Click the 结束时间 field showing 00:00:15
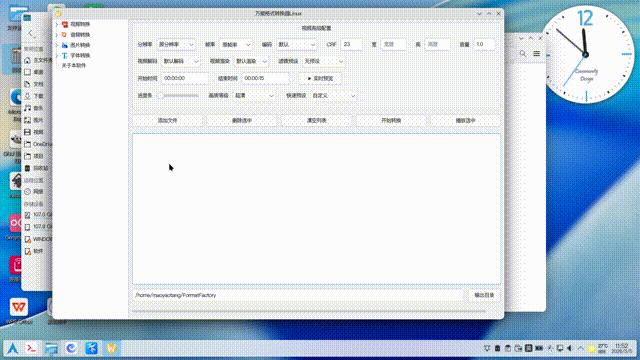This screenshot has width=640, height=360. click(266, 78)
